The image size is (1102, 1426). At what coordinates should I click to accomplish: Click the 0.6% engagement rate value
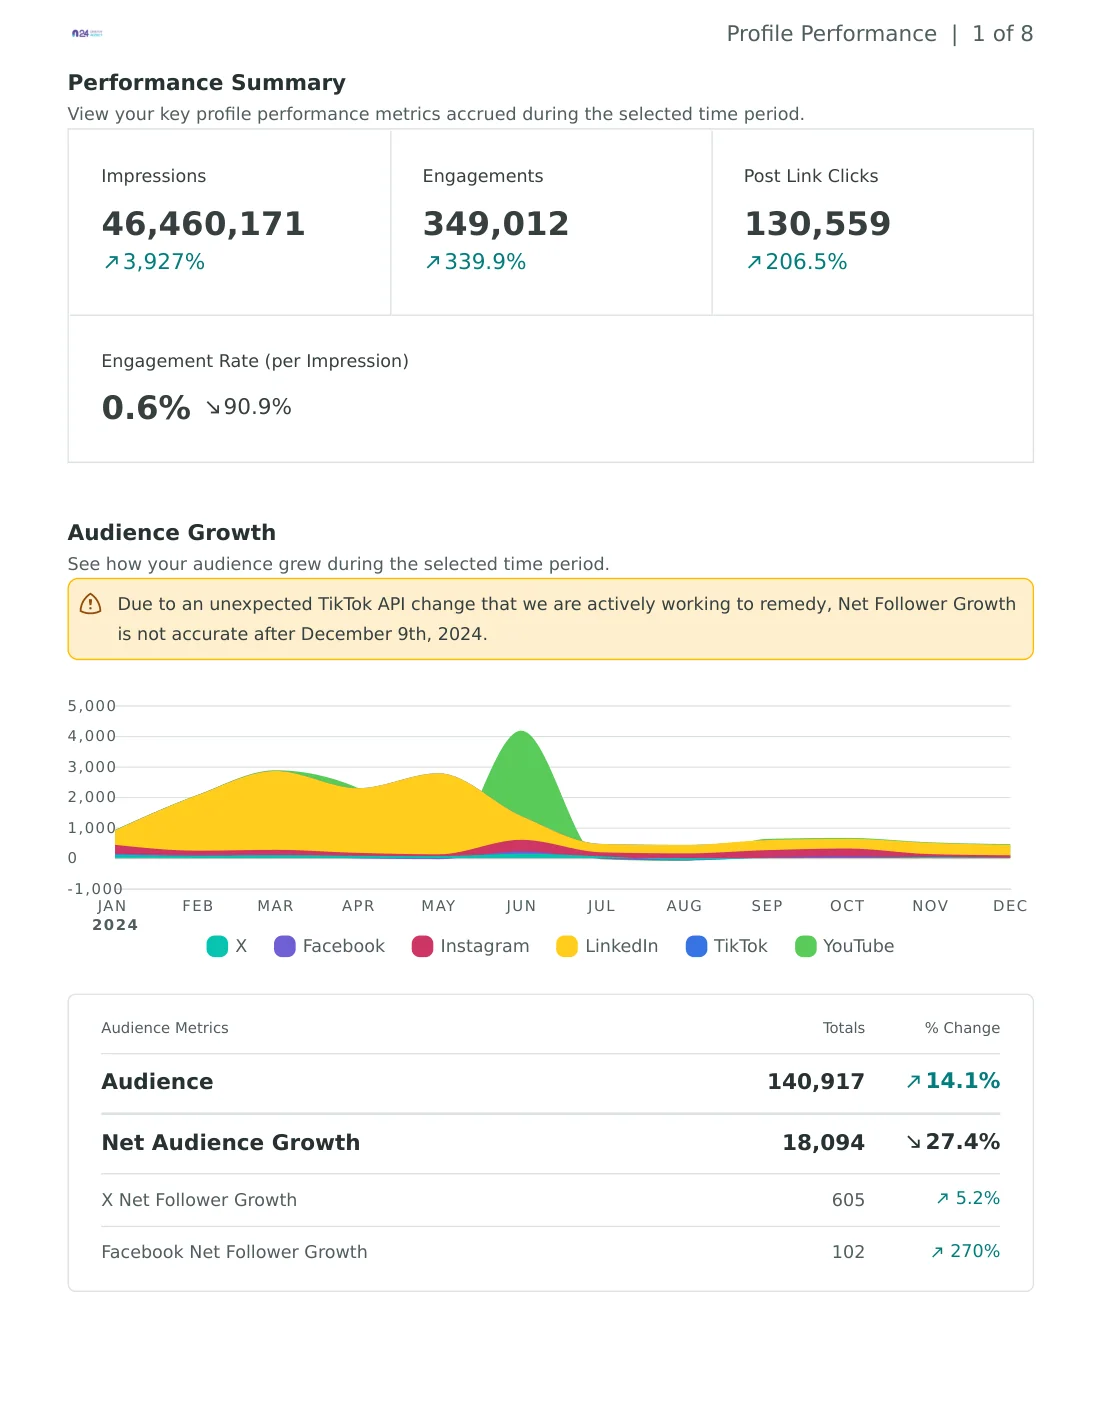[x=146, y=408]
